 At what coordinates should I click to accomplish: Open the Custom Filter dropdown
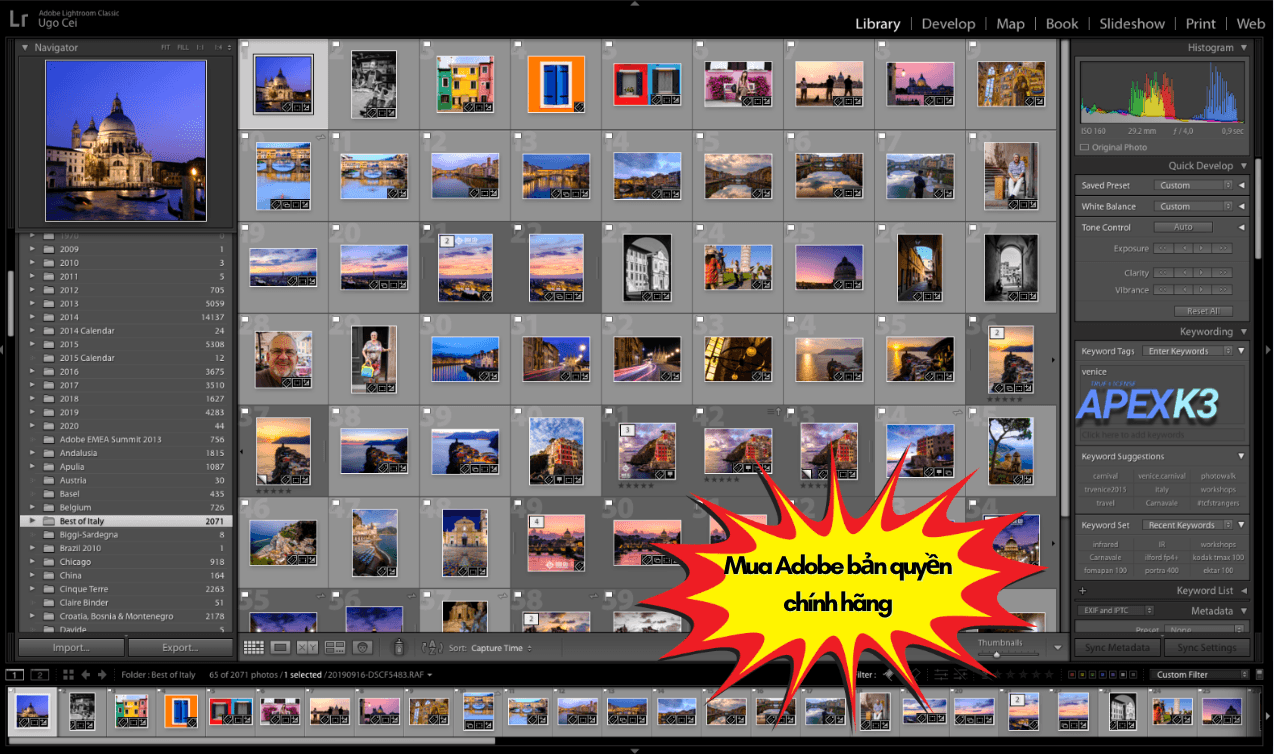click(x=1199, y=675)
